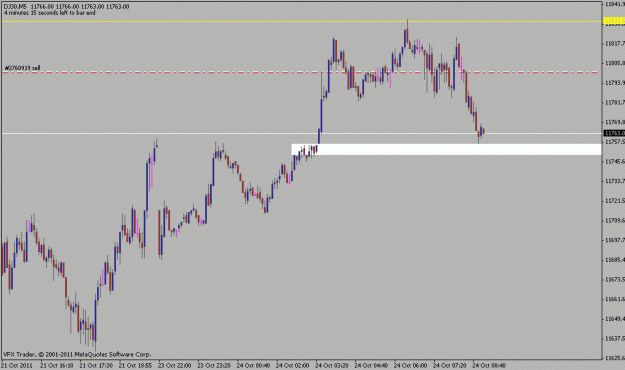Viewport: 625px width, 370px height.
Task: Click the '4 minutes 15 seconds left to bar end' text
Action: click(x=50, y=13)
